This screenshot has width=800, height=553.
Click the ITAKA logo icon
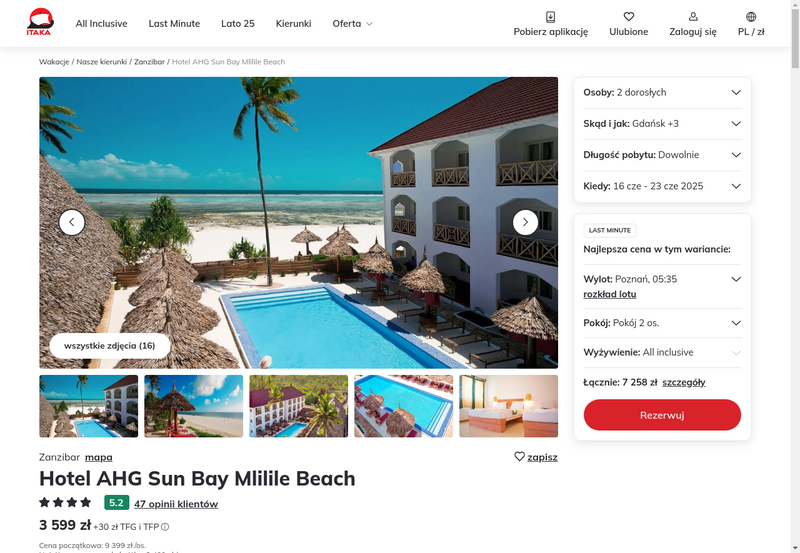(x=40, y=22)
